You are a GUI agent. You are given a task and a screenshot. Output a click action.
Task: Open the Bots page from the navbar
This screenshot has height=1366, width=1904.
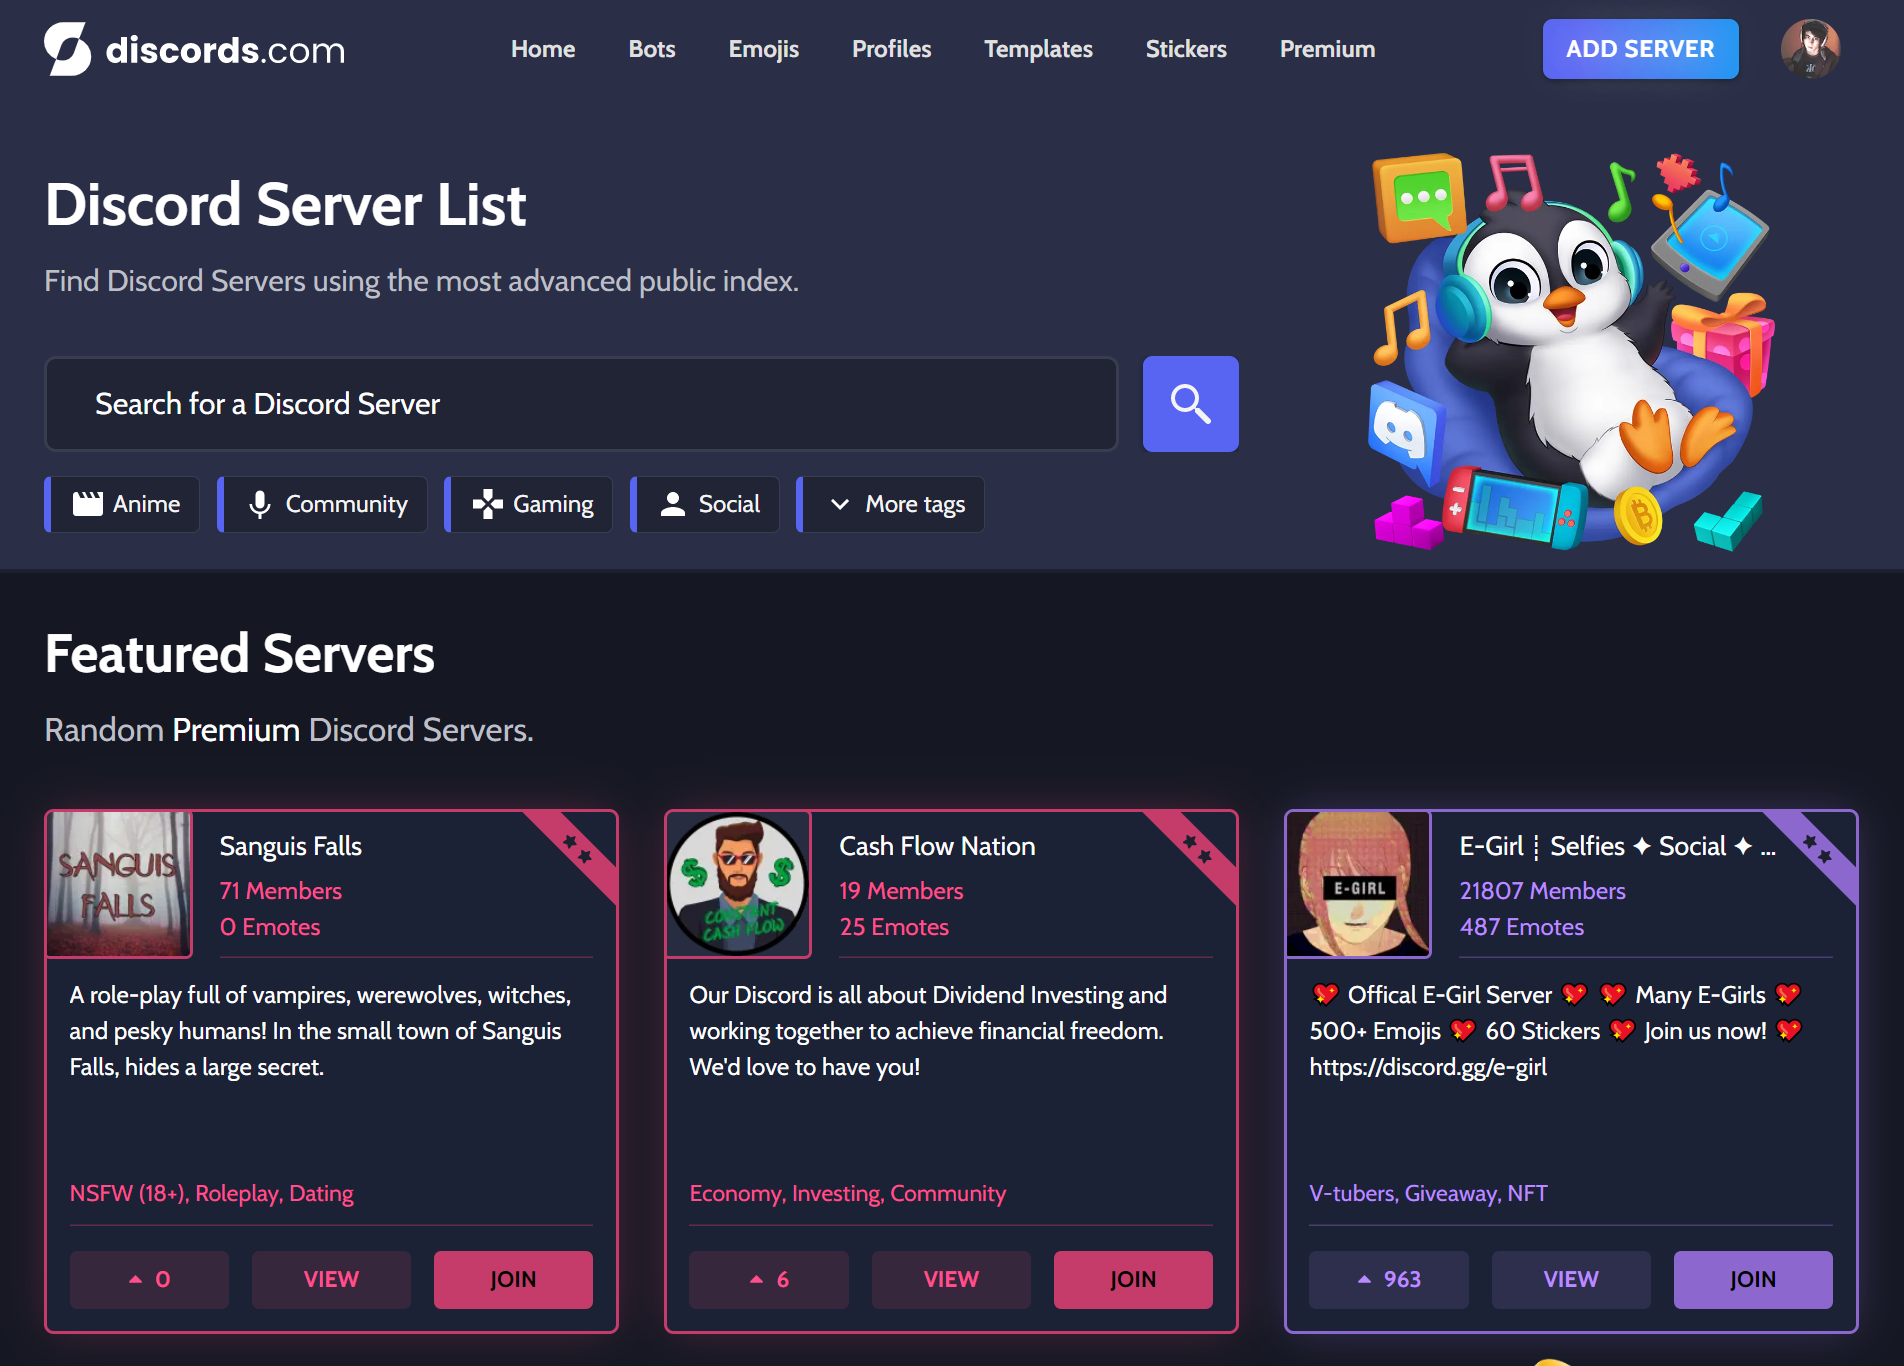point(651,48)
